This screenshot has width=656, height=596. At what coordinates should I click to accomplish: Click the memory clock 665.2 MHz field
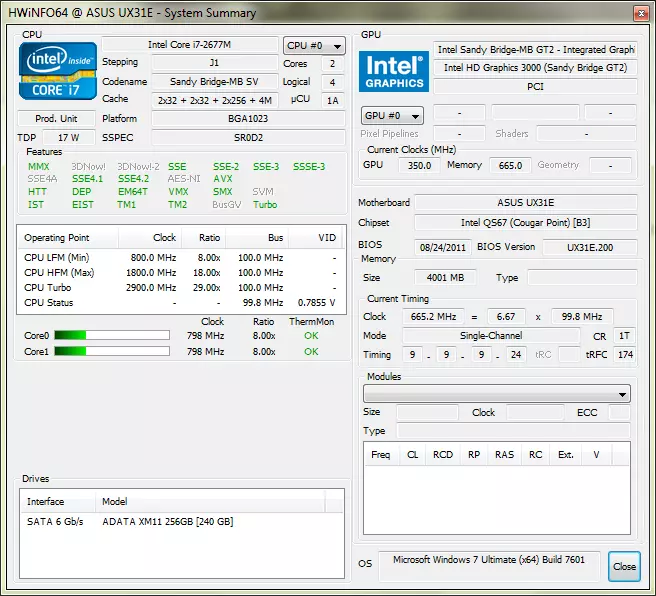tap(433, 317)
